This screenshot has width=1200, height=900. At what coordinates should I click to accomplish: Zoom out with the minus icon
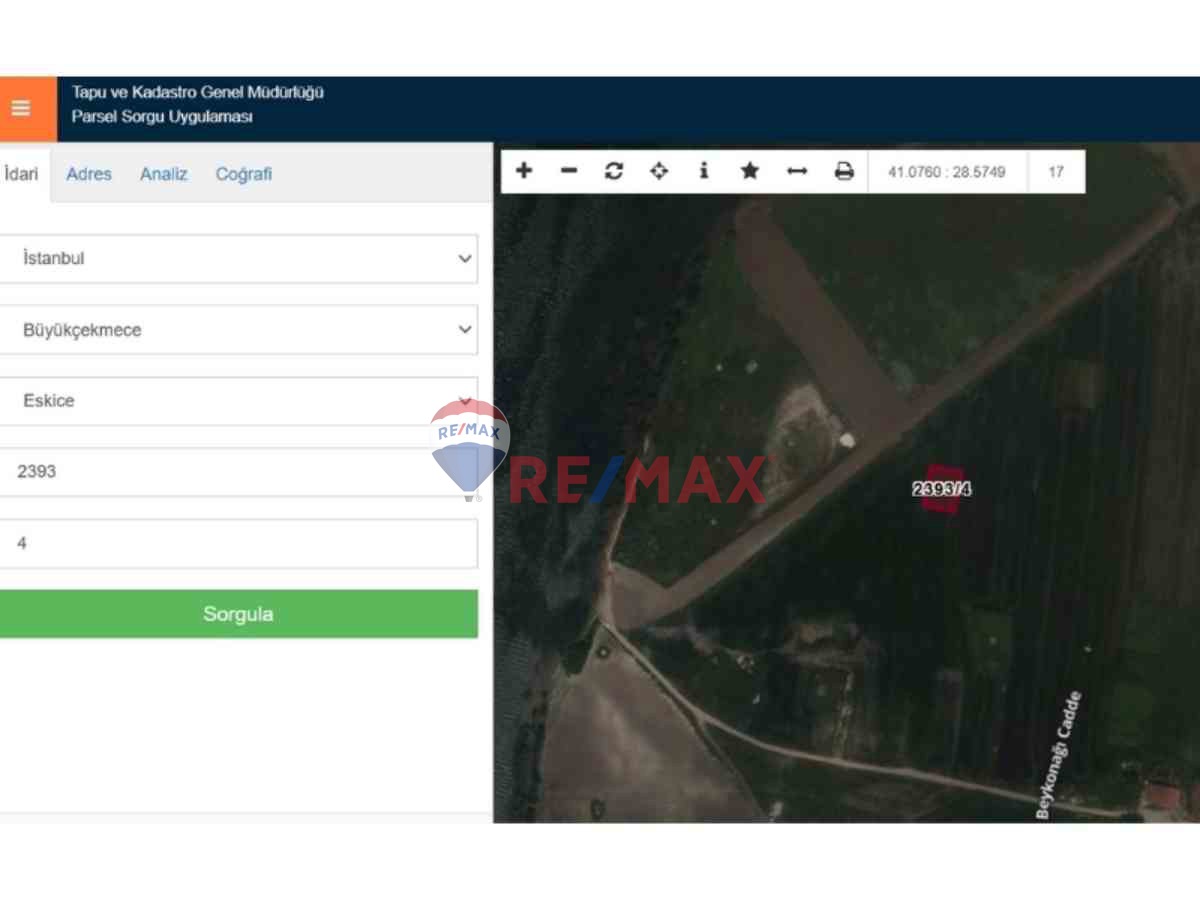[569, 171]
